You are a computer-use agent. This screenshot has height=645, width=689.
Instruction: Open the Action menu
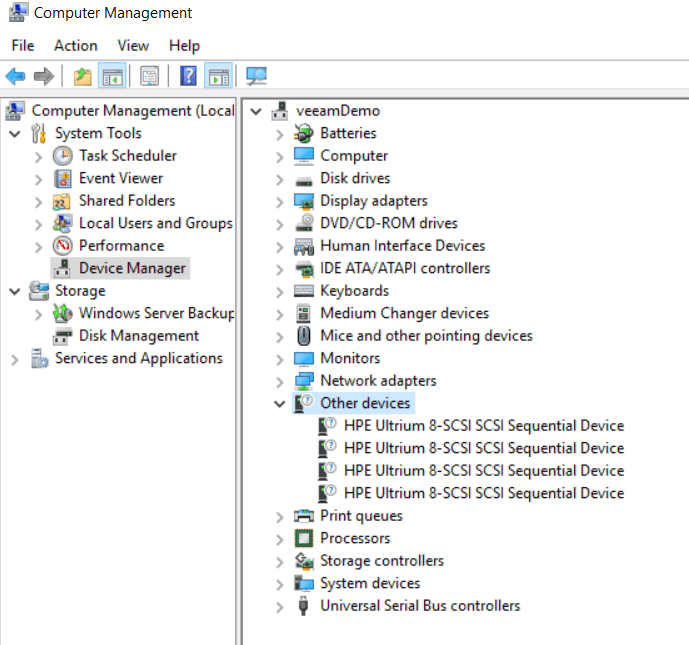pos(76,45)
